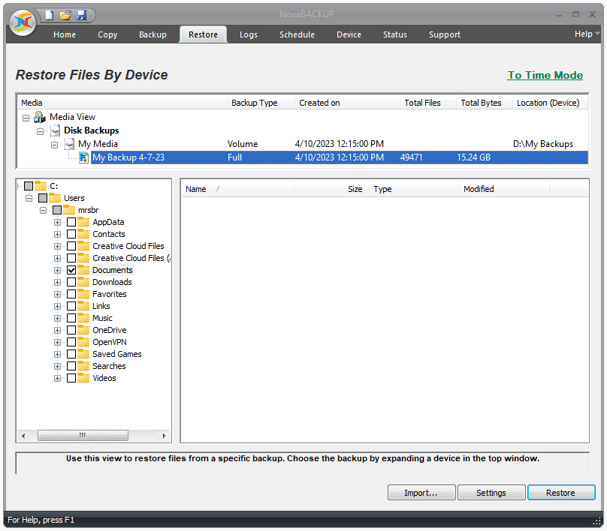The height and width of the screenshot is (531, 607).
Task: Collapse the My Media node
Action: pyautogui.click(x=54, y=145)
